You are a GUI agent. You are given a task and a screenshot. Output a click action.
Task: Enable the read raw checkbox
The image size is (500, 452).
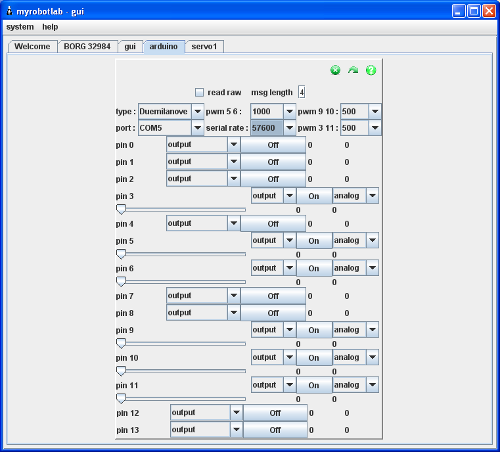click(x=199, y=92)
